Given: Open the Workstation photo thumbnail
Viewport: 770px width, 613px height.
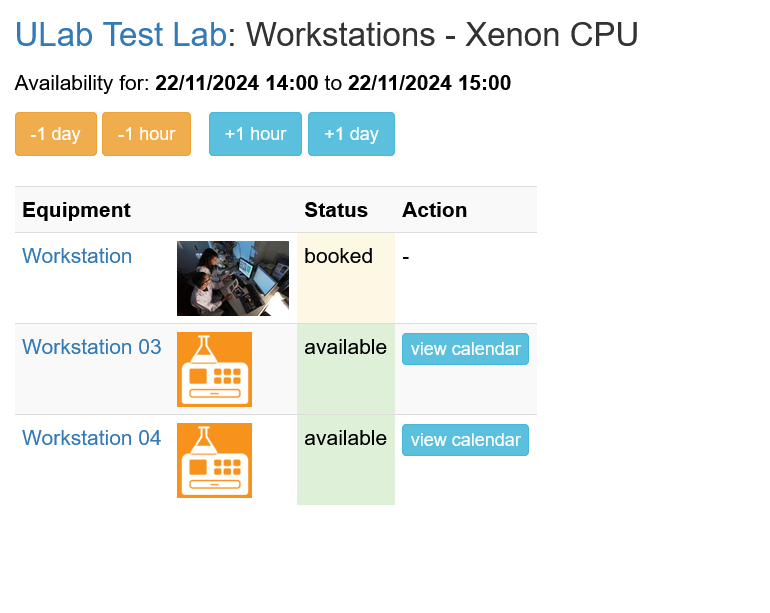Looking at the screenshot, I should point(232,278).
